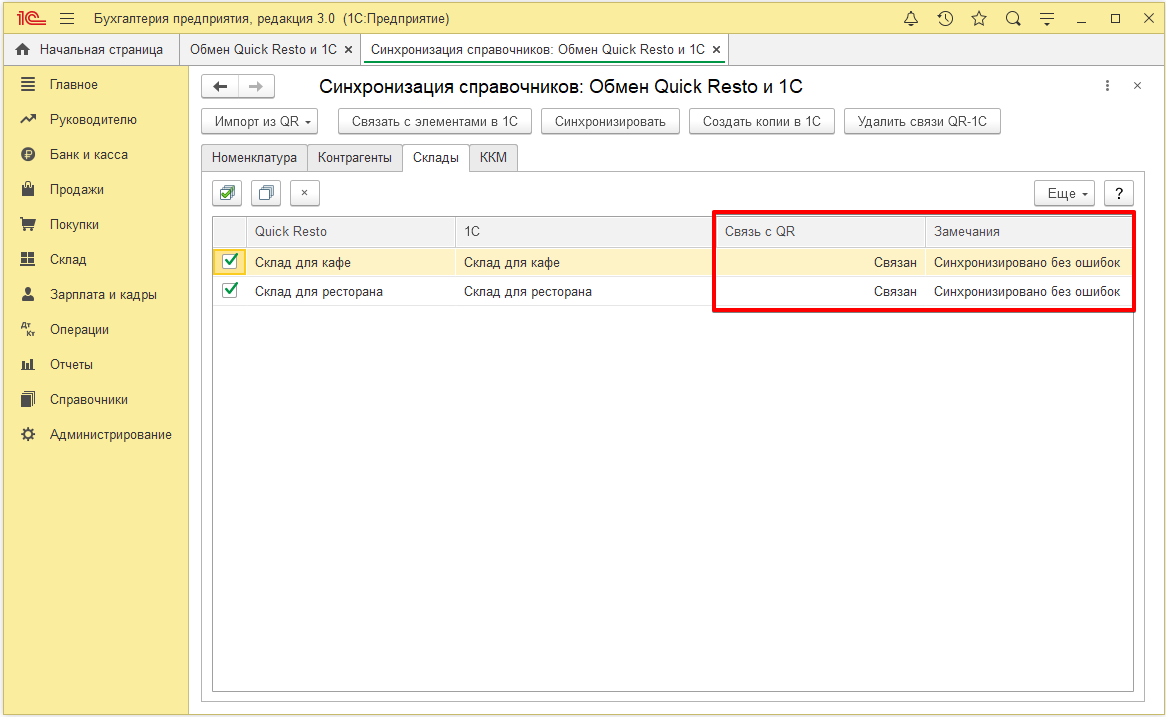Select the Склады tab

[436, 158]
